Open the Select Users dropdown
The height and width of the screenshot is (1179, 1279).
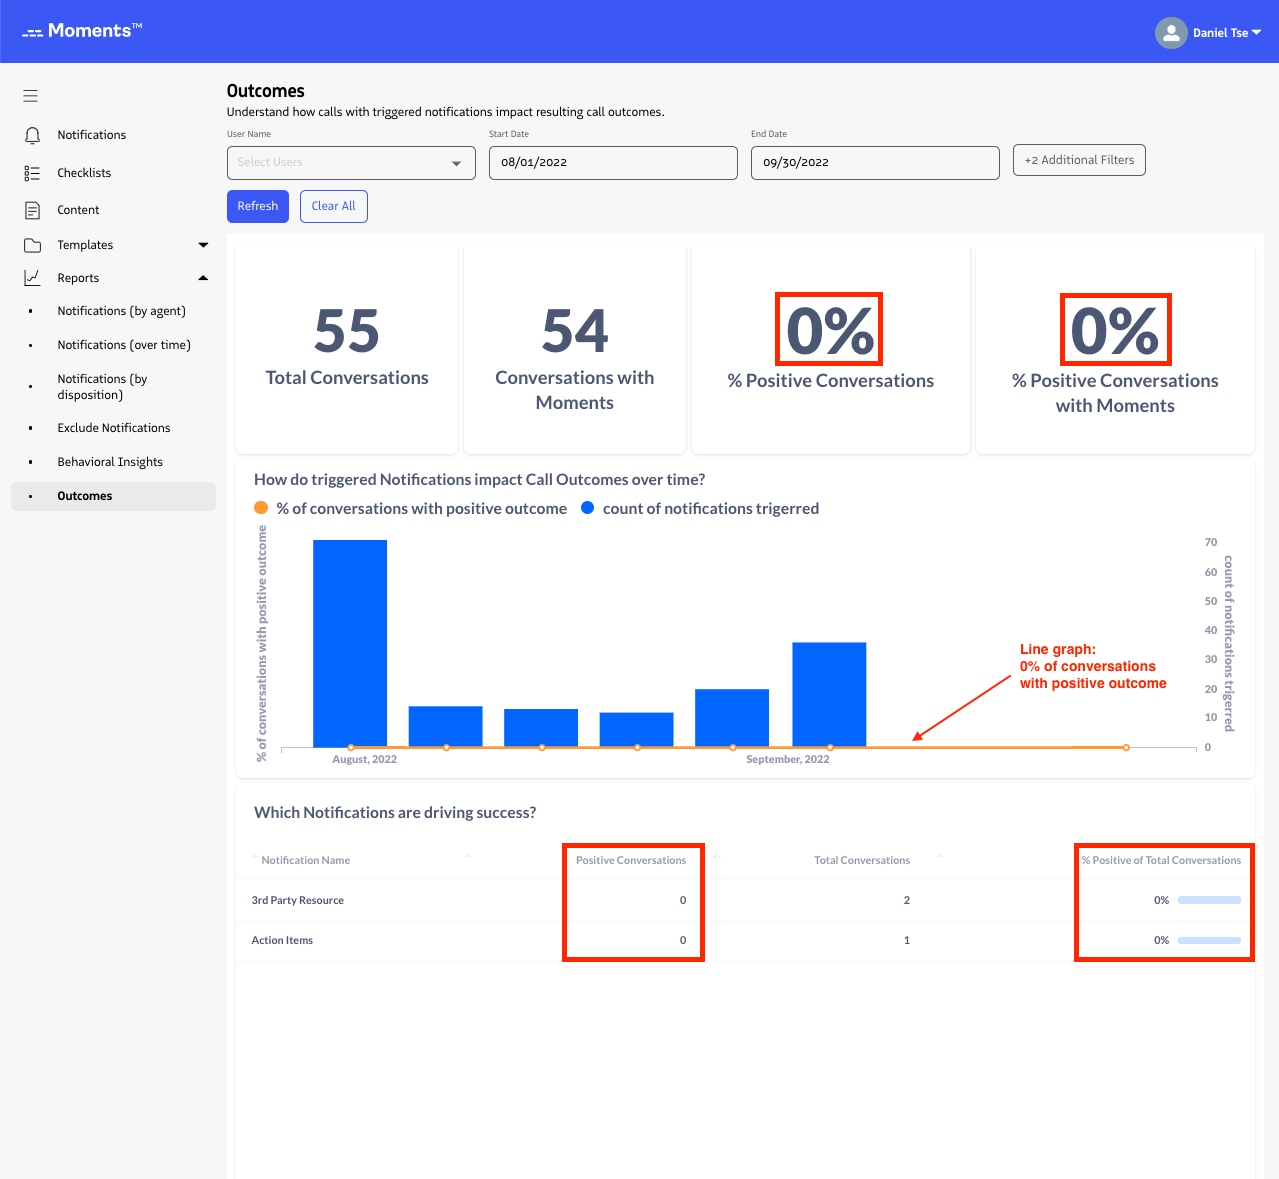click(351, 163)
